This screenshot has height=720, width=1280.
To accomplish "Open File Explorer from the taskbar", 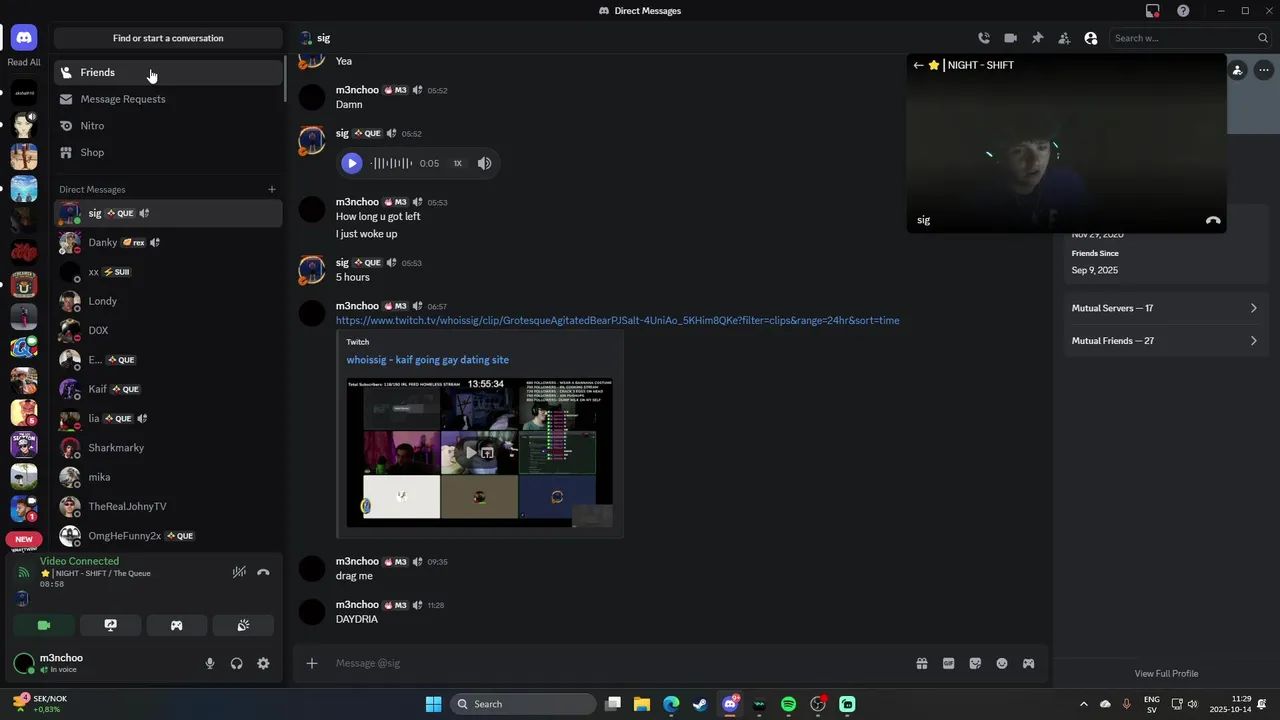I will point(642,704).
